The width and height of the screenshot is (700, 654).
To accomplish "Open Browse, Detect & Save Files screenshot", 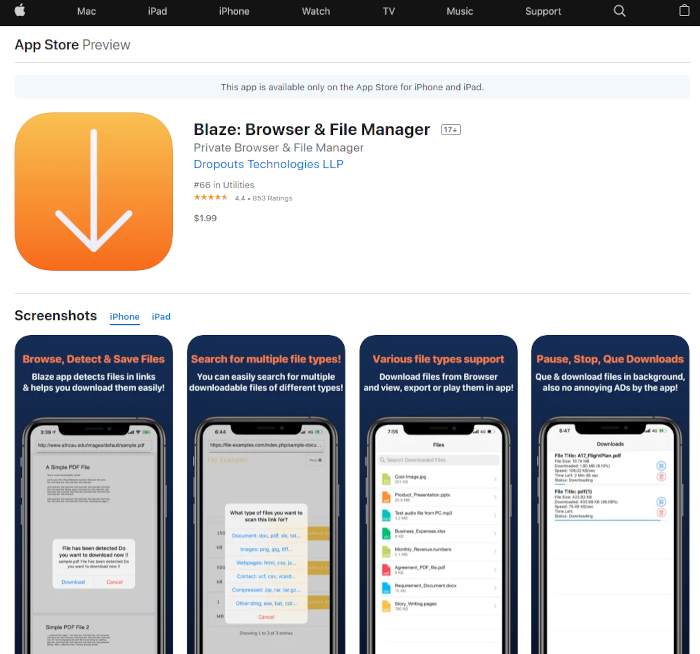I will click(x=94, y=494).
